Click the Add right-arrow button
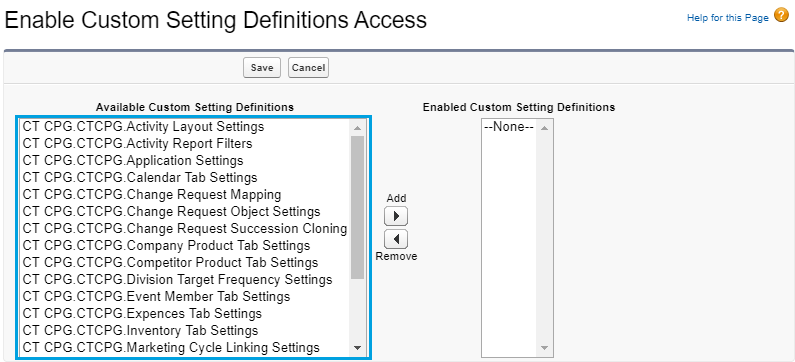Image resolution: width=795 pixels, height=362 pixels. (x=396, y=216)
